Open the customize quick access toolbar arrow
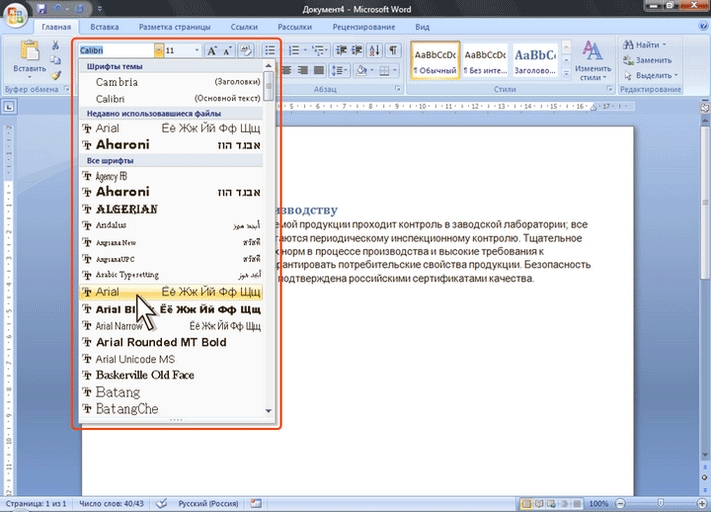Image resolution: width=711 pixels, height=512 pixels. coord(100,9)
